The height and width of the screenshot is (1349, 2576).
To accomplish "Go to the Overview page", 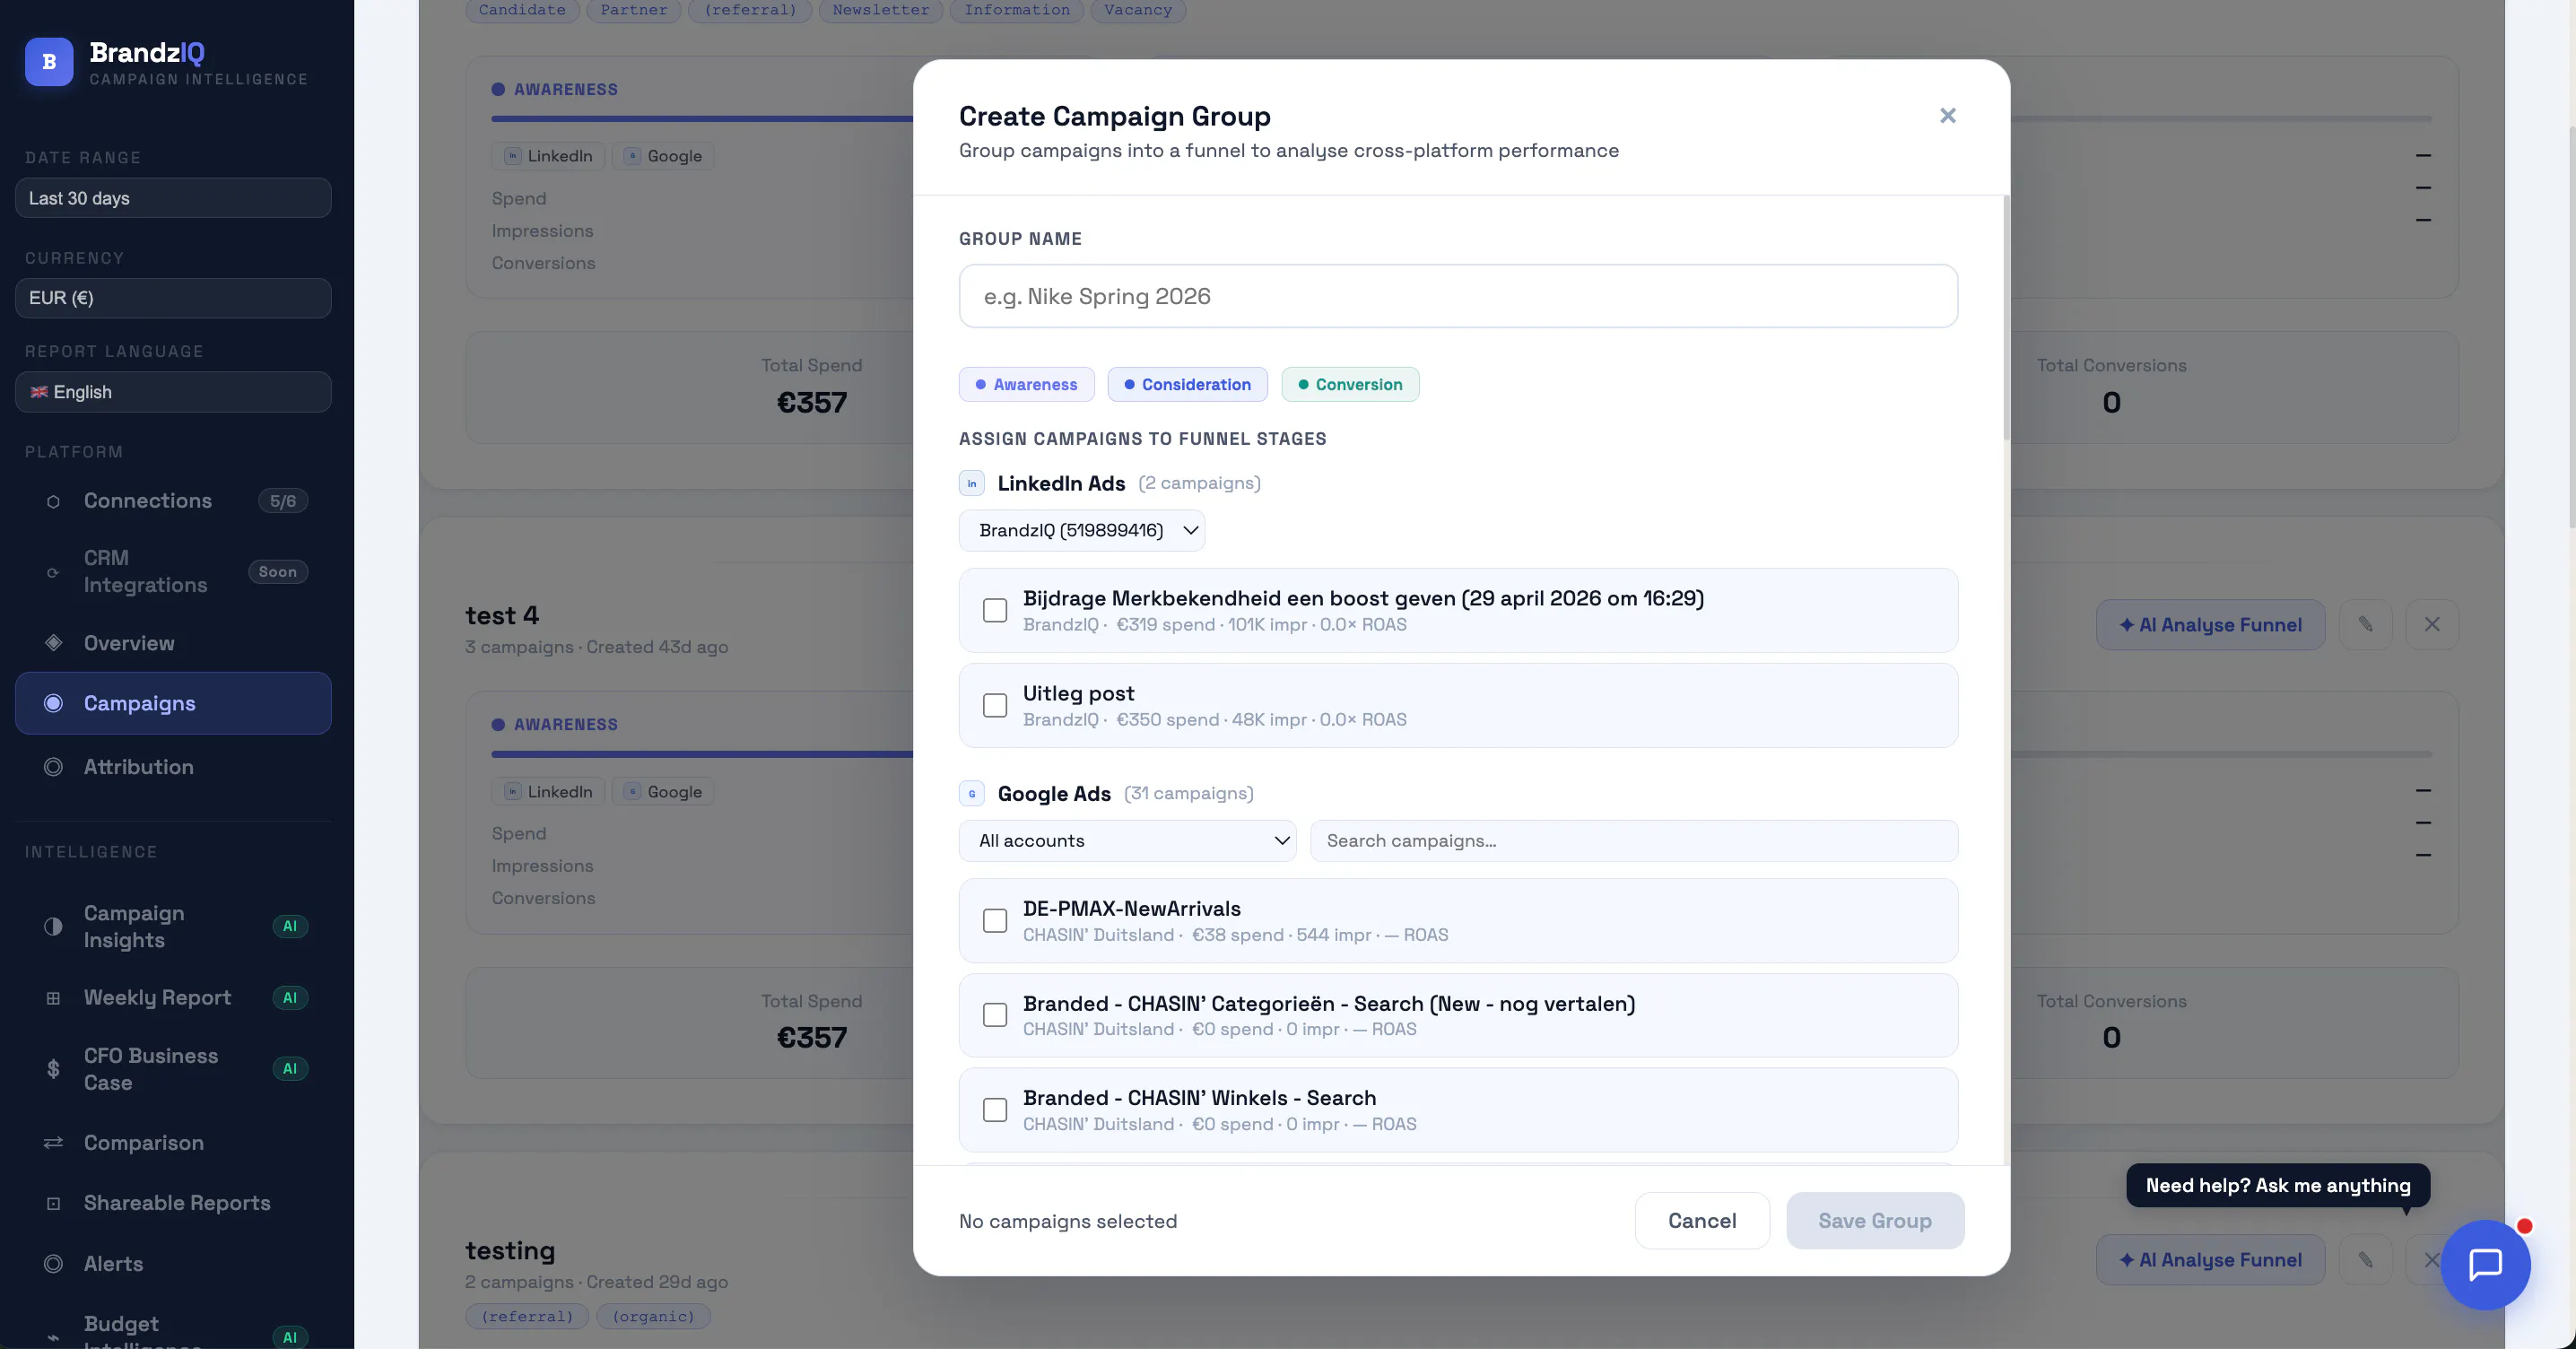I will pyautogui.click(x=173, y=643).
